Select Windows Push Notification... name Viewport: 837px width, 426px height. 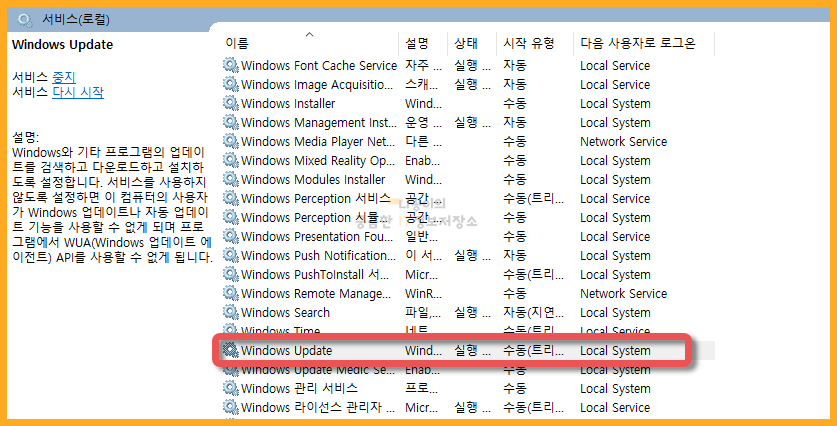tap(319, 256)
